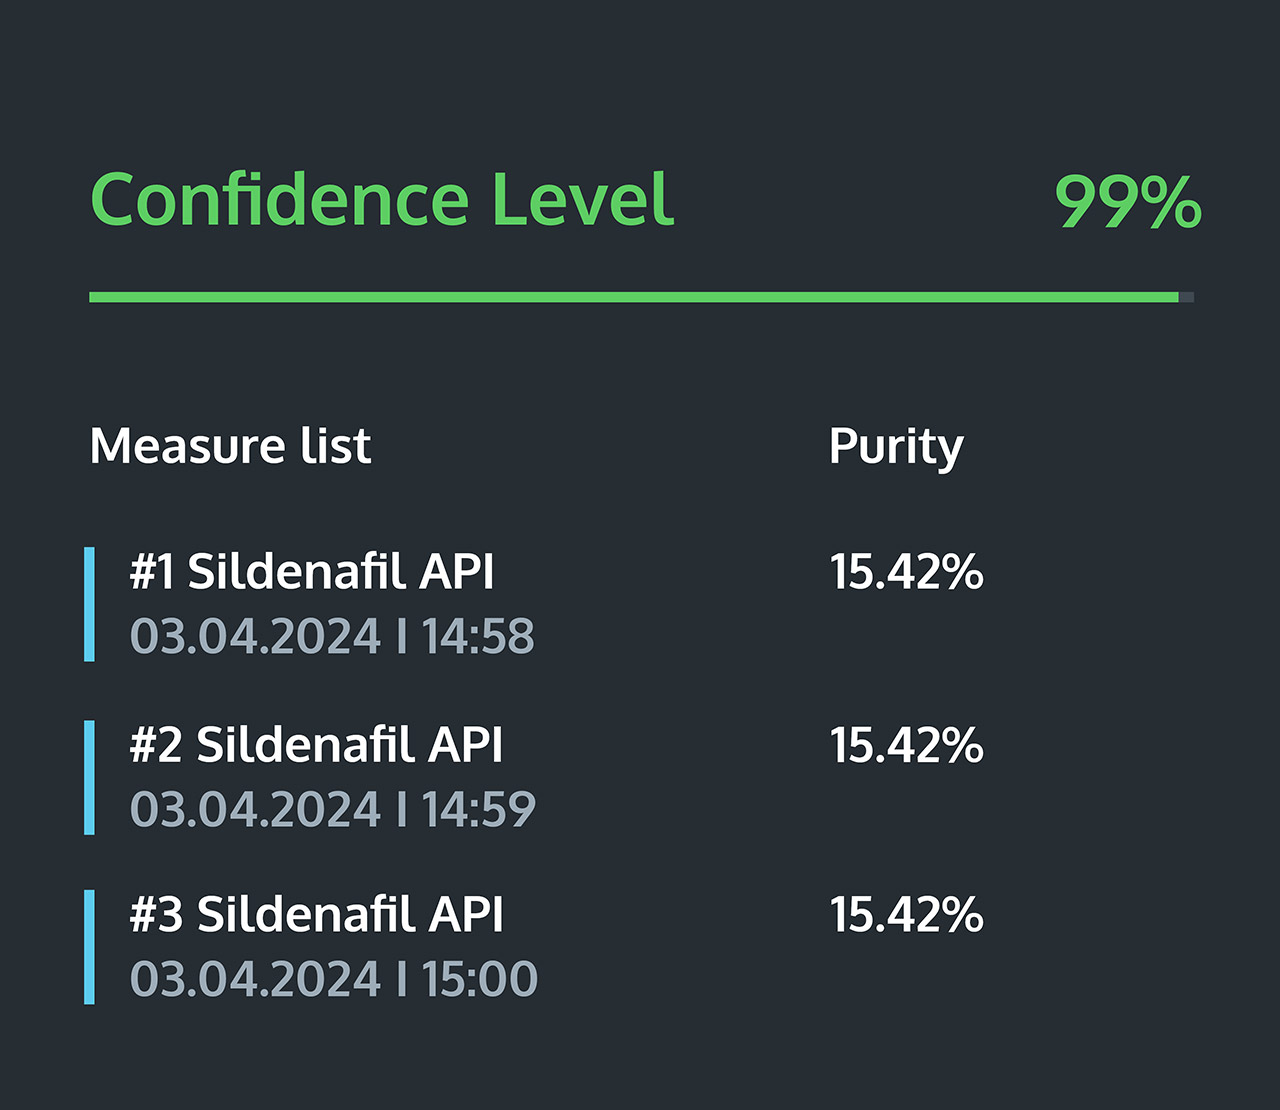Click the 14:59 timestamp
The height and width of the screenshot is (1110, 1280).
coord(478,810)
